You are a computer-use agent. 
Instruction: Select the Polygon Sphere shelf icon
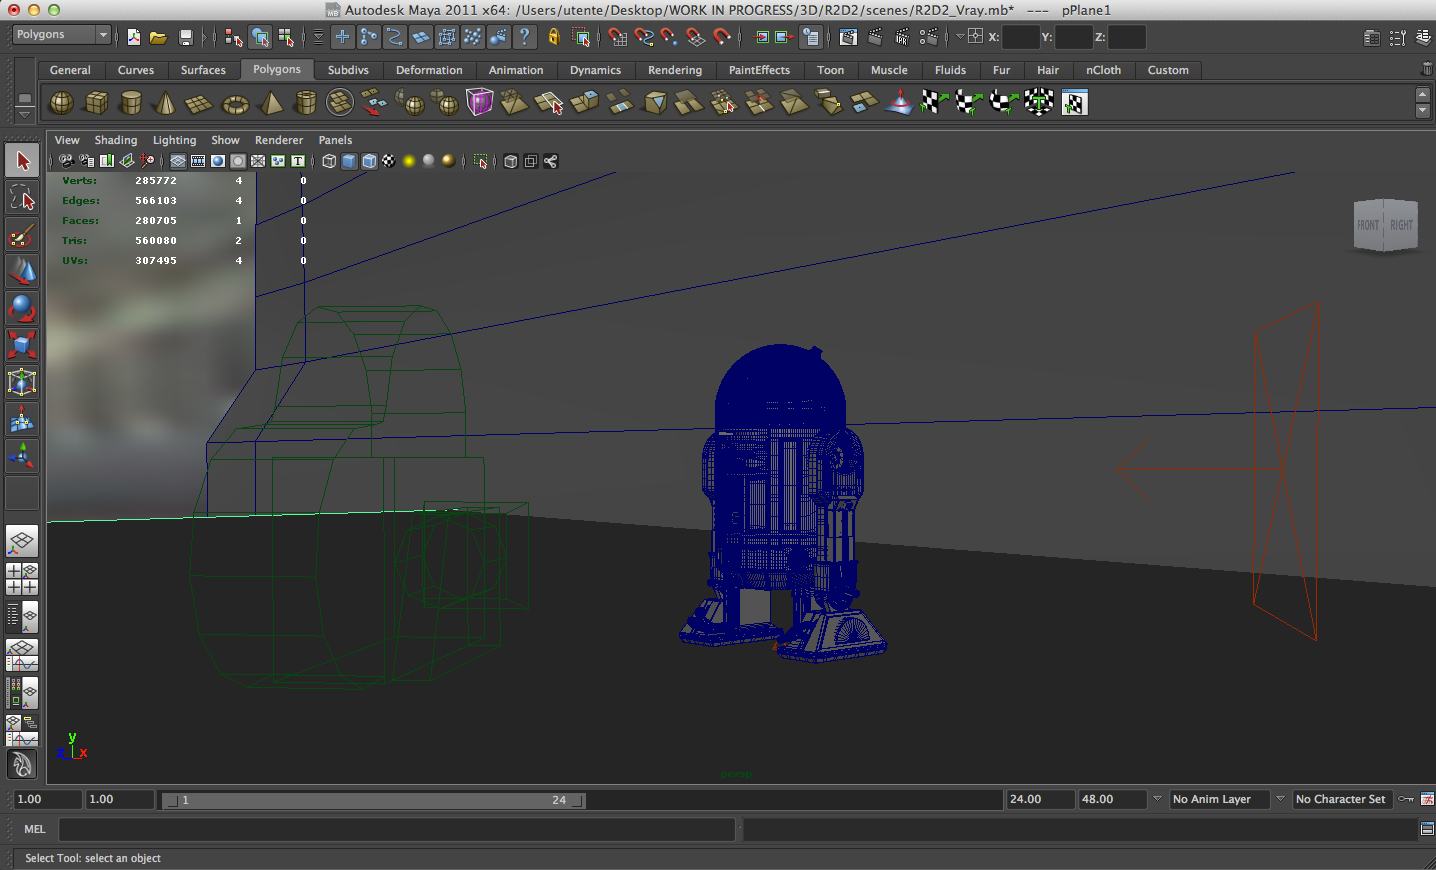[61, 103]
